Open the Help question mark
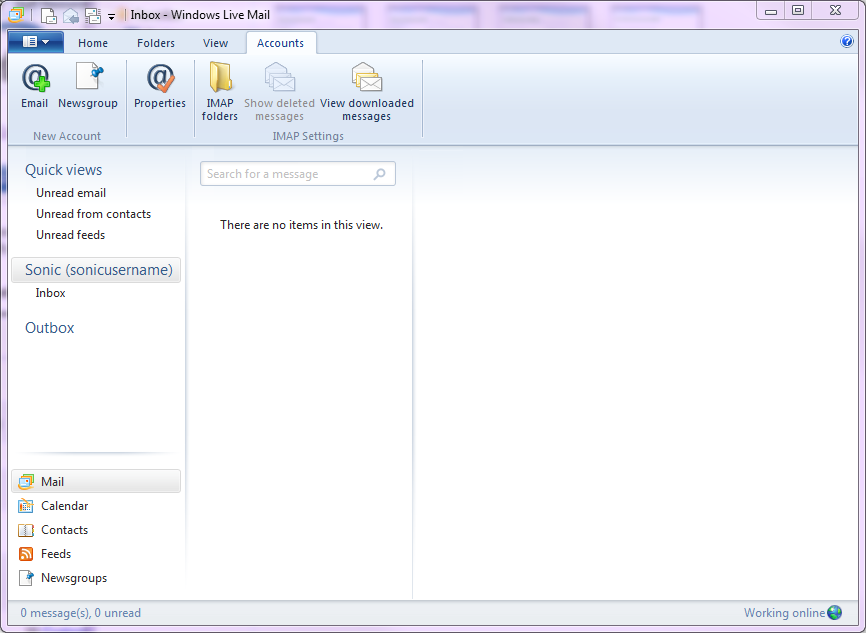Viewport: 866px width, 633px height. [847, 43]
